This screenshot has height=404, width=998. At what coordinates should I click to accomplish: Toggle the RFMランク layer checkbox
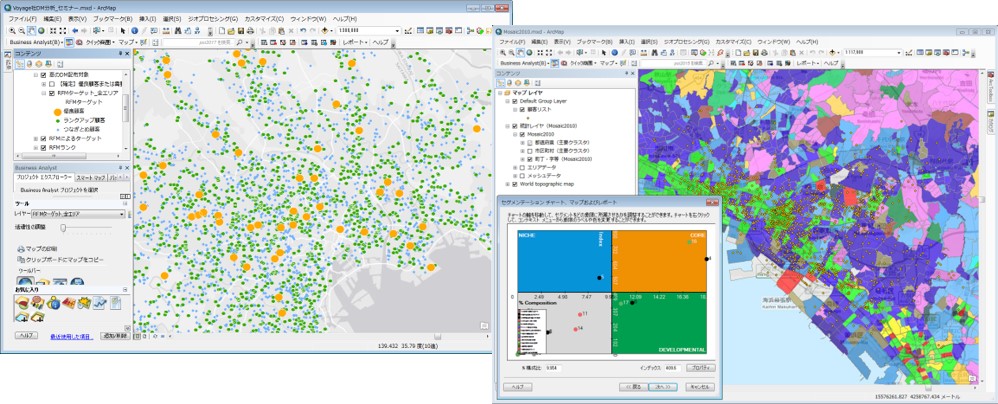[x=43, y=148]
